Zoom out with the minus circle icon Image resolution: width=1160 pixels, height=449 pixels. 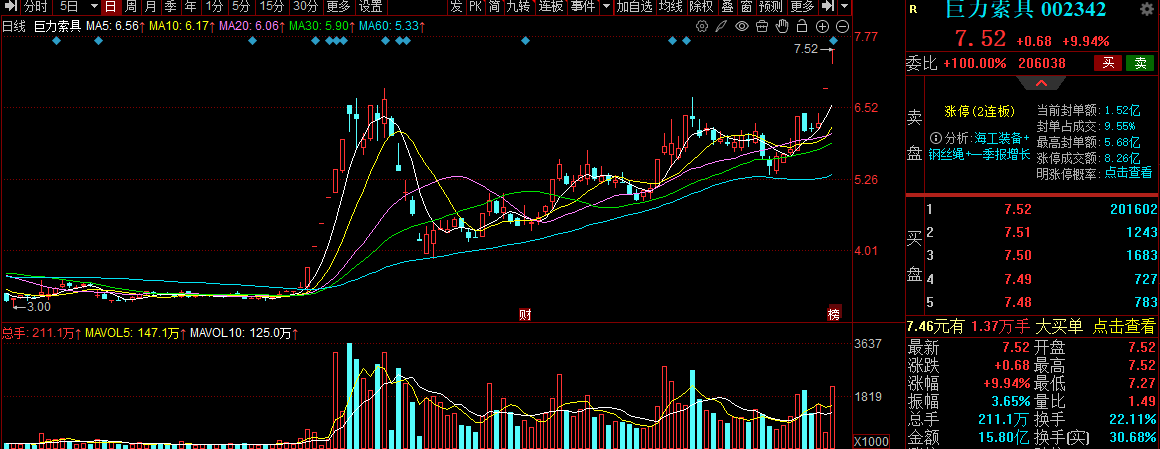[x=842, y=27]
